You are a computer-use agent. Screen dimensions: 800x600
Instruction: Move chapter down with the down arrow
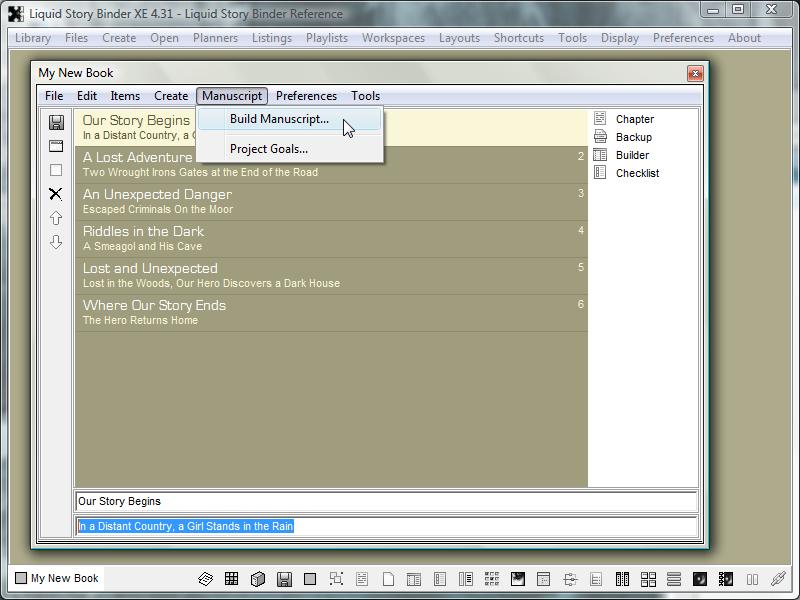click(56, 242)
